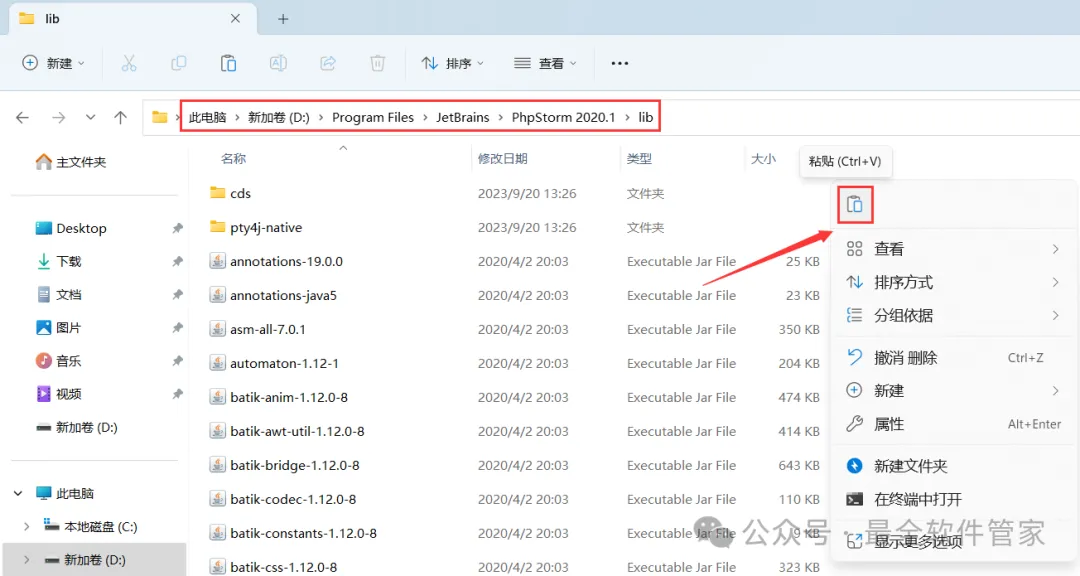Image resolution: width=1080 pixels, height=576 pixels.
Task: Expand 查看 submenu in context menu
Action: [x=953, y=249]
